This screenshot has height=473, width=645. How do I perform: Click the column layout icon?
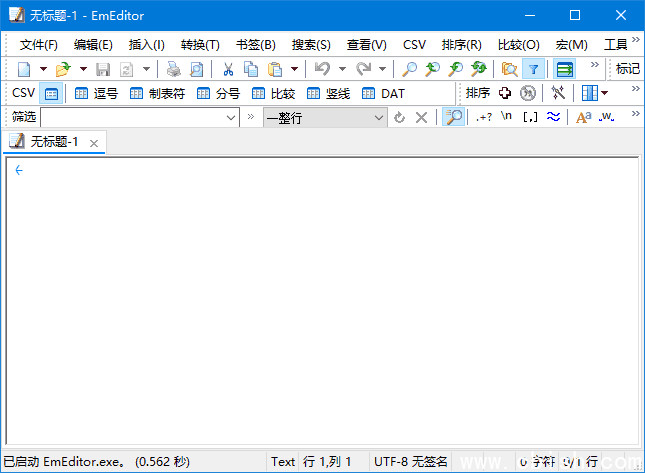[x=589, y=93]
